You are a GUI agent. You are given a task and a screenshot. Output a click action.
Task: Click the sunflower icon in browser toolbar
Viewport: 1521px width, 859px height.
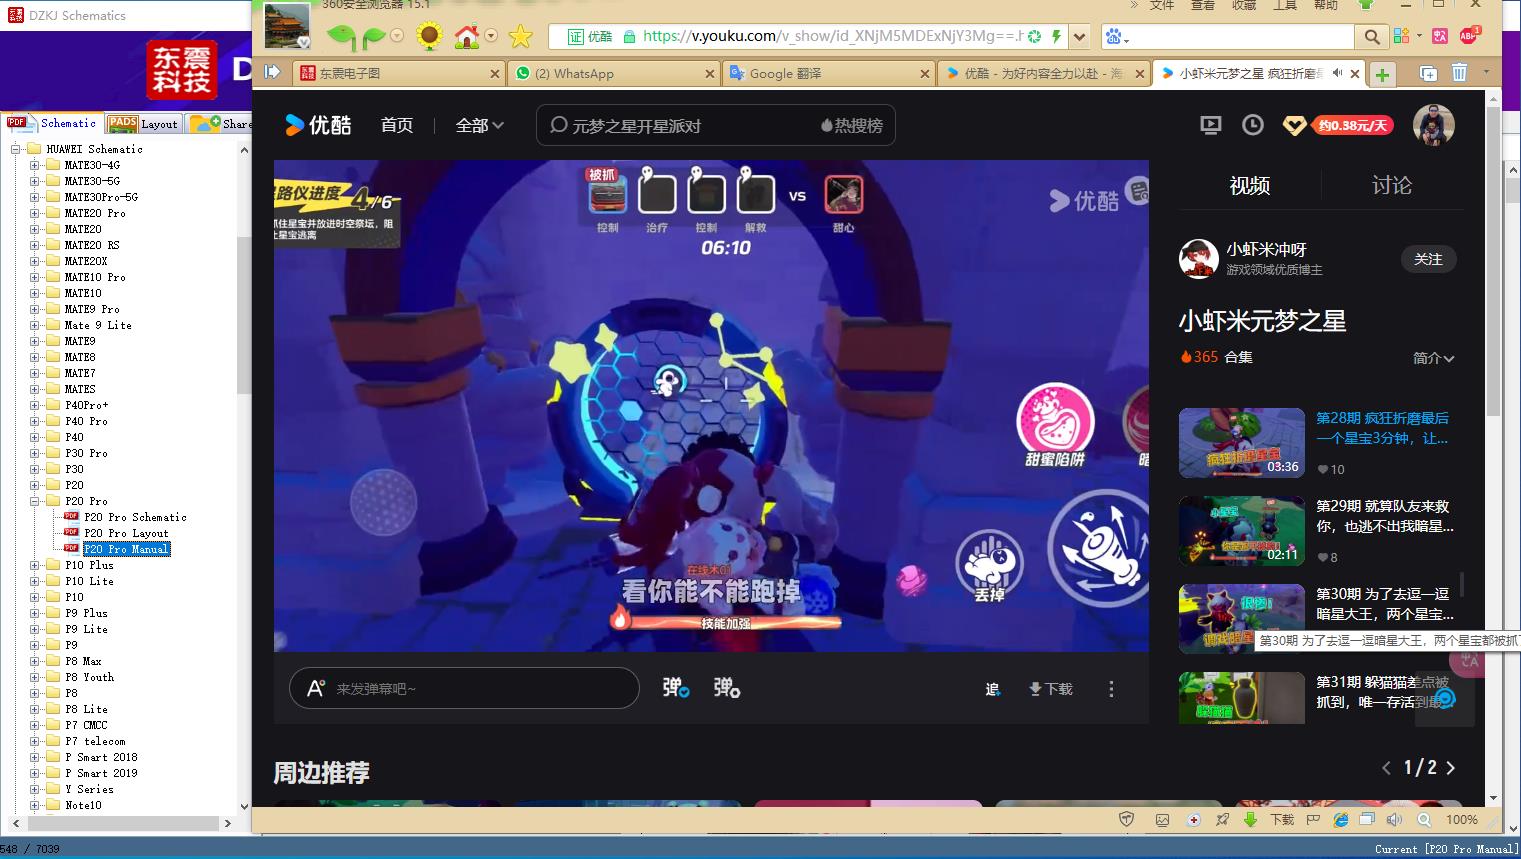(x=429, y=37)
